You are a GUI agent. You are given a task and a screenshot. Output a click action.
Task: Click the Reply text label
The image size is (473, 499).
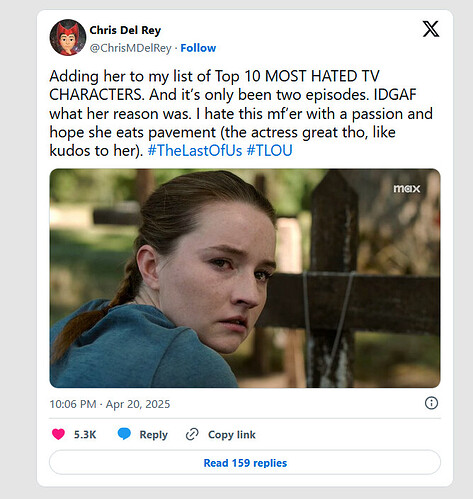pos(153,435)
